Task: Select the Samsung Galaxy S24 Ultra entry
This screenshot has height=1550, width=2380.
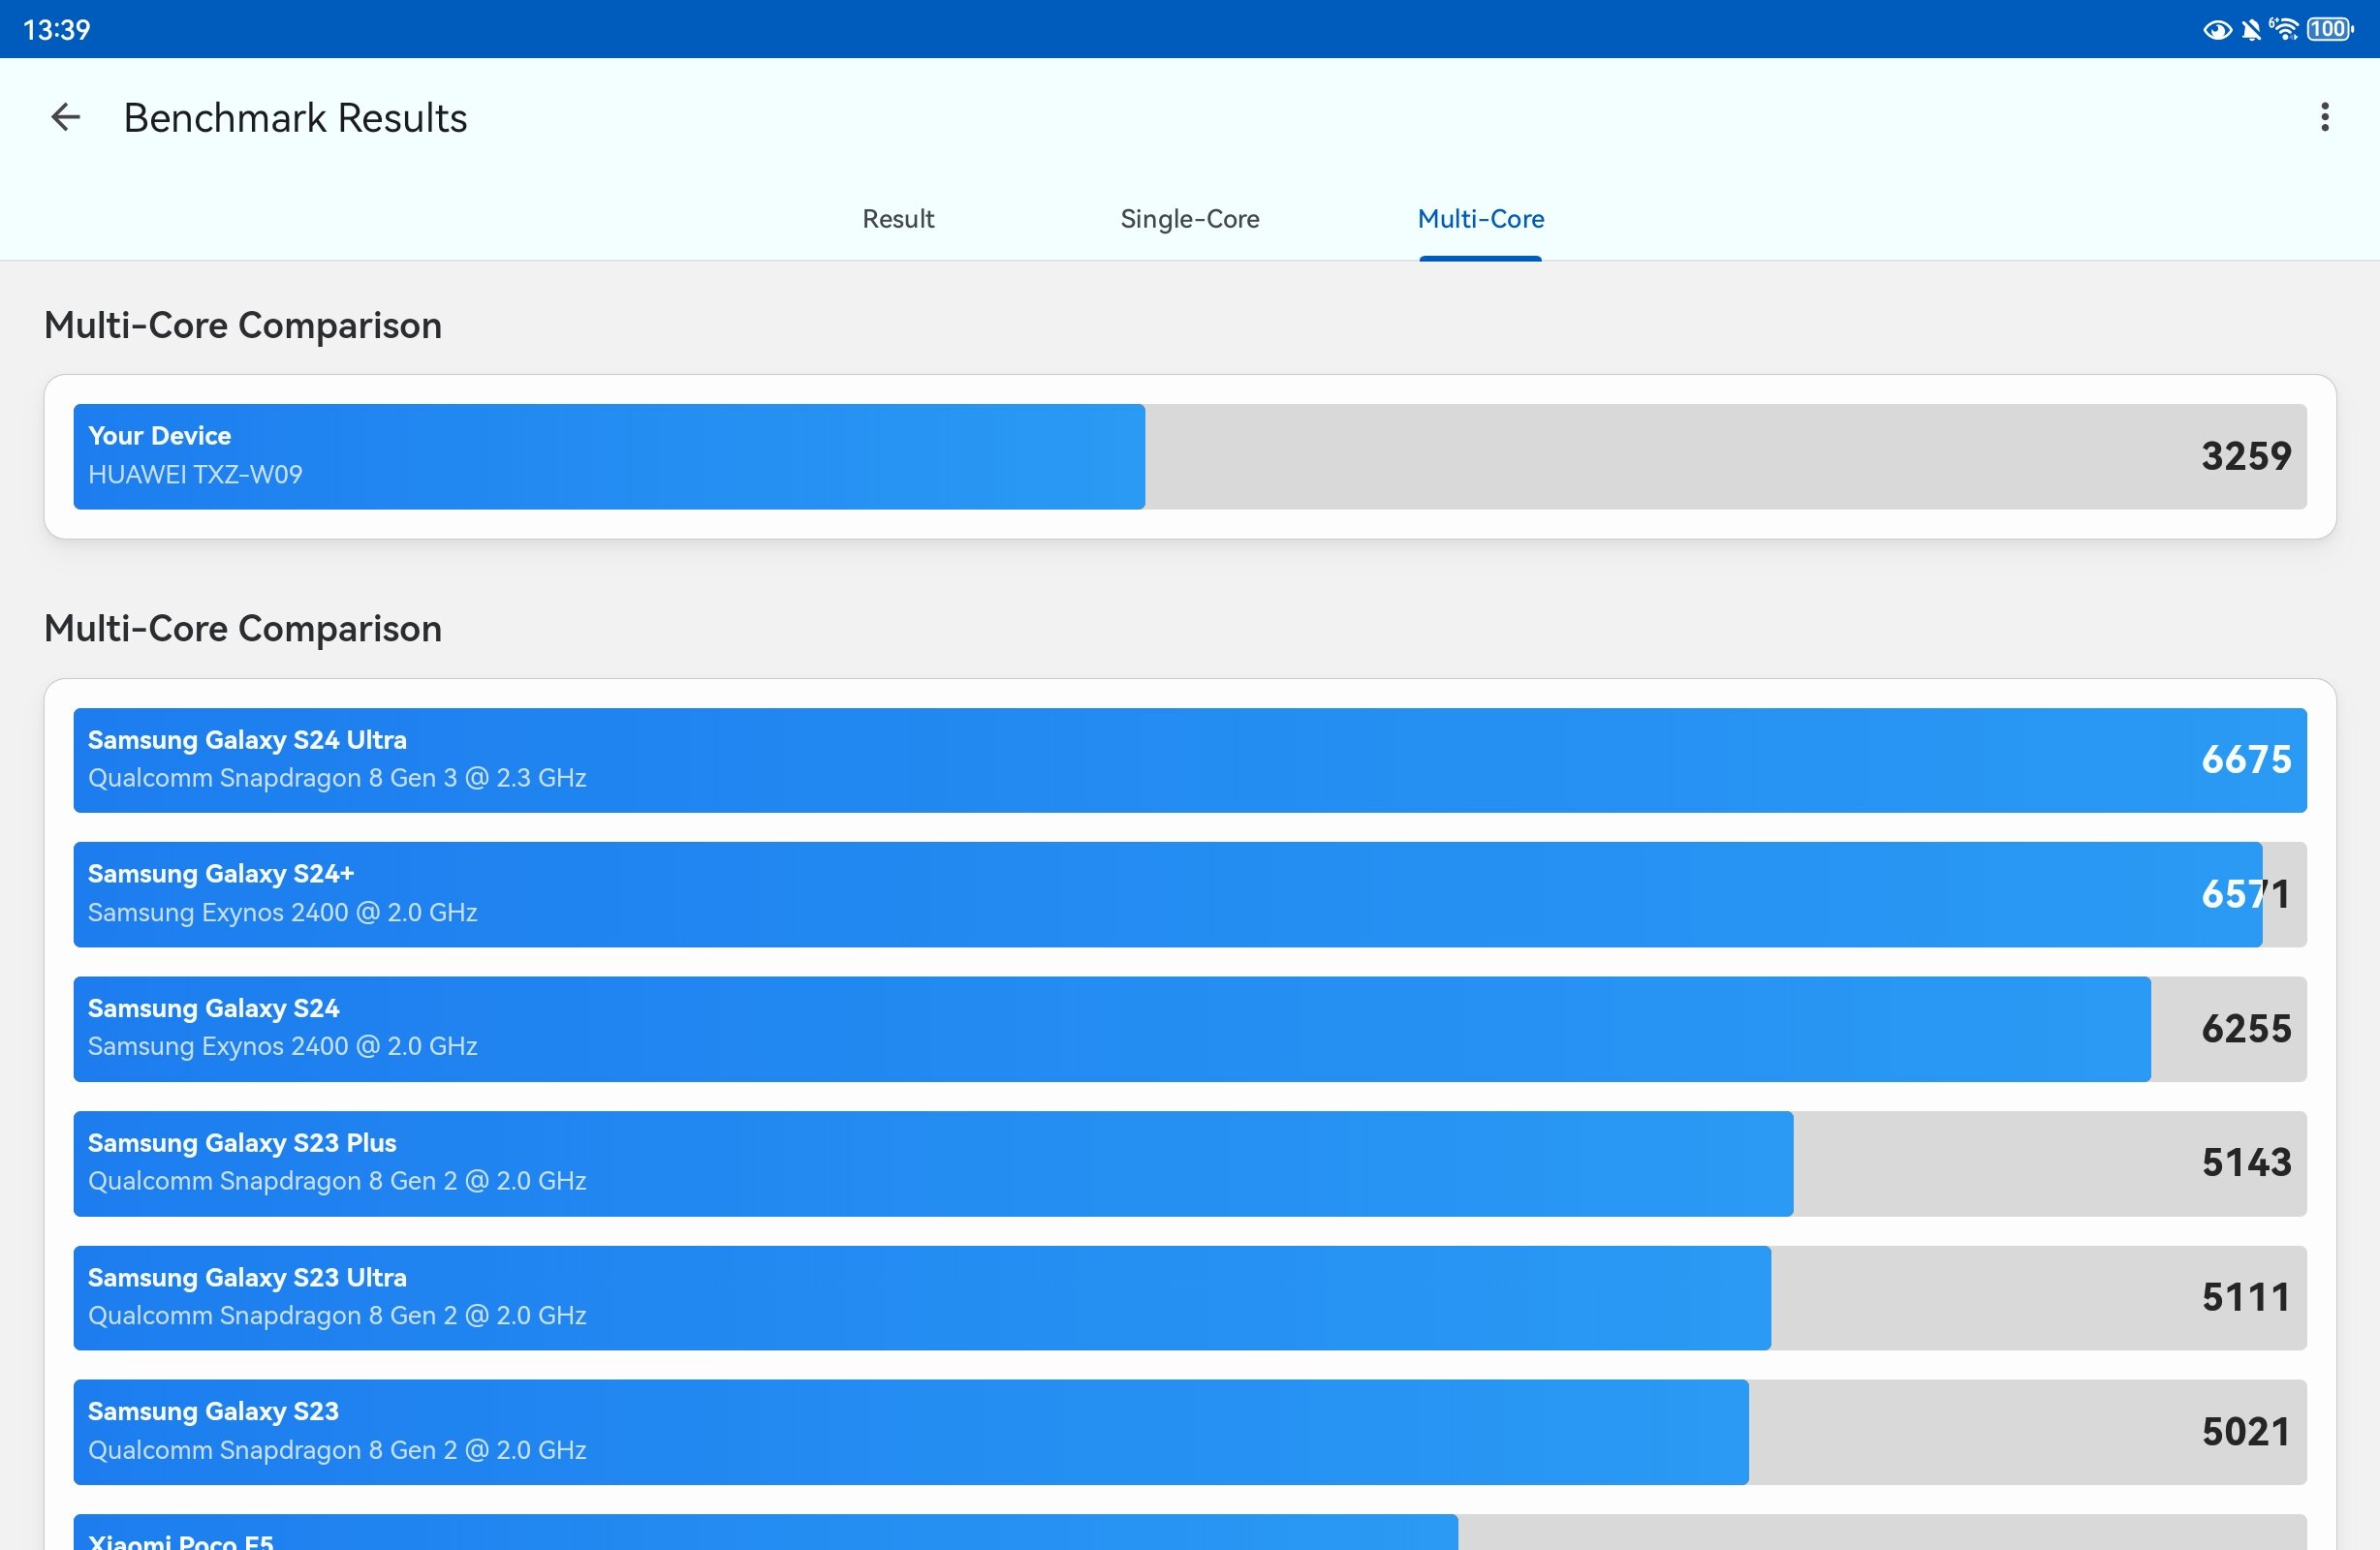Action: point(1190,760)
